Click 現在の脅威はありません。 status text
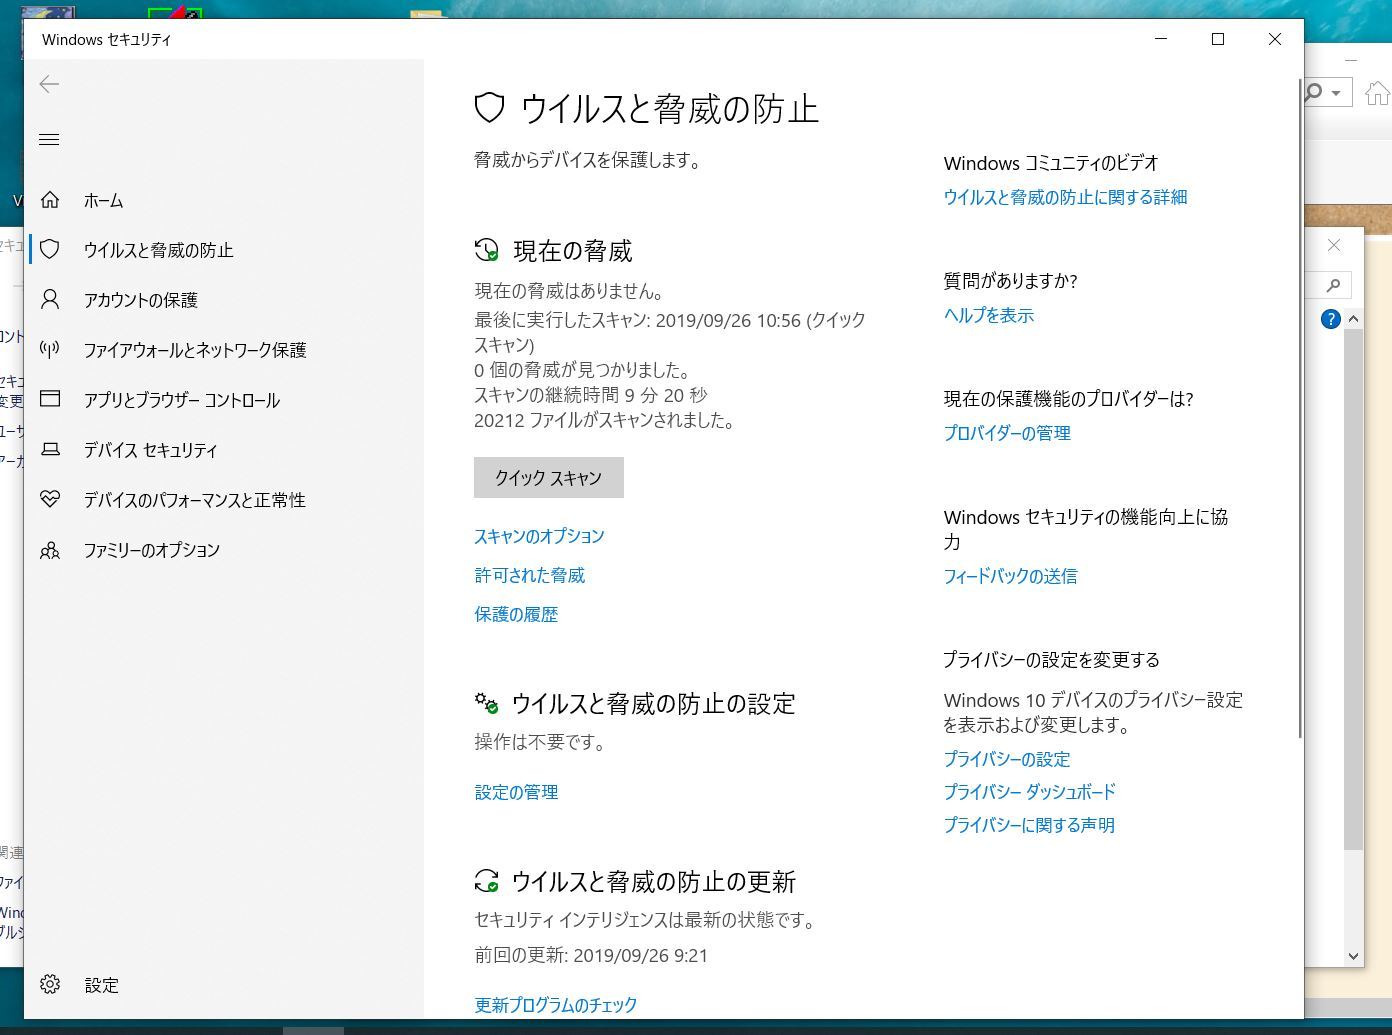The height and width of the screenshot is (1035, 1392). (569, 291)
